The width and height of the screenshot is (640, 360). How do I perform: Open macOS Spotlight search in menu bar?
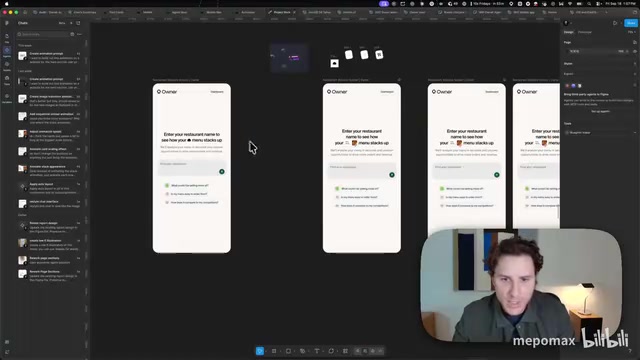click(589, 4)
